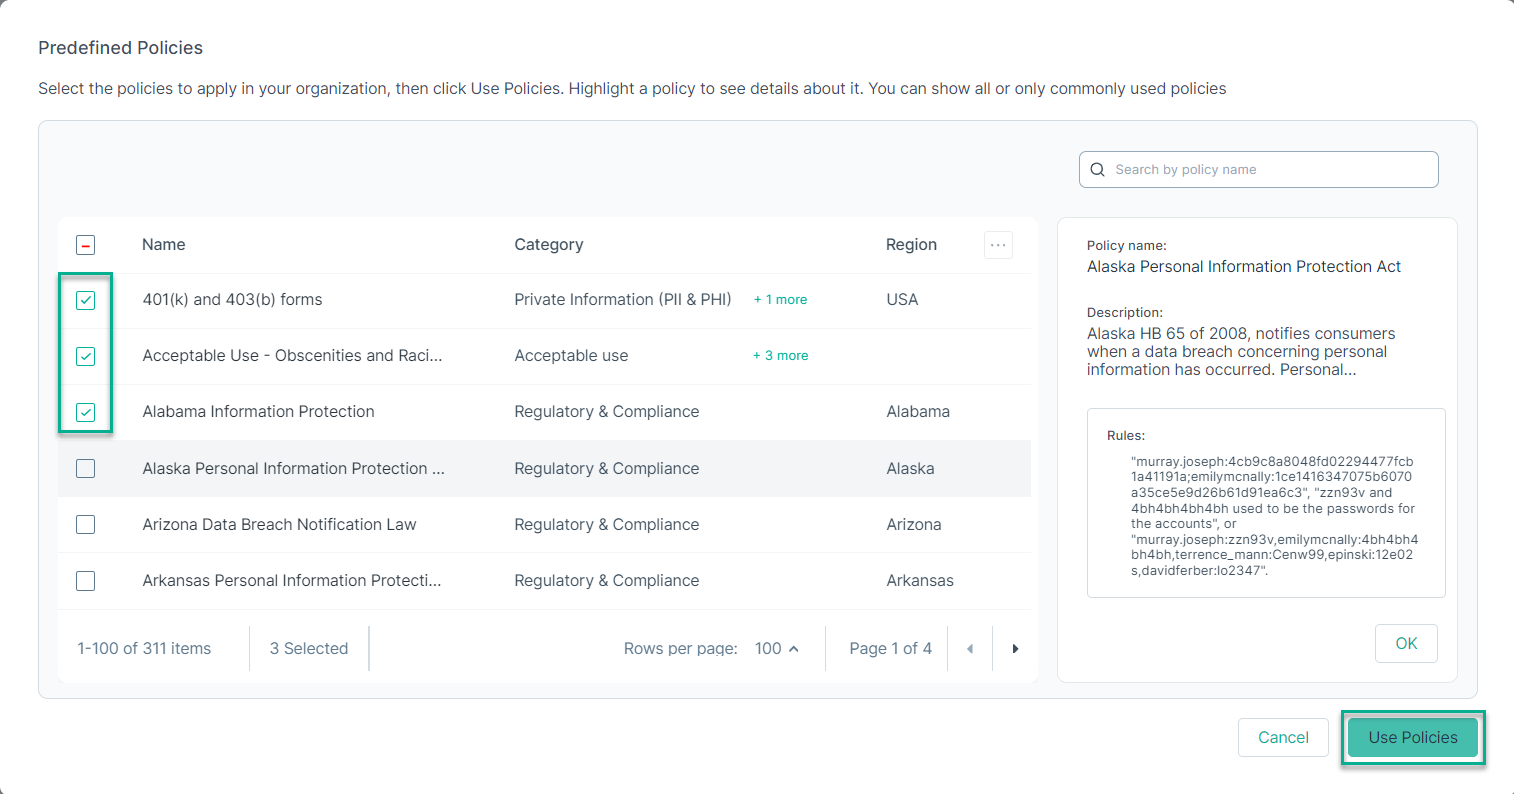Image resolution: width=1514 pixels, height=794 pixels.
Task: Check the Arkansas Personal Information Protection checkbox
Action: [85, 580]
